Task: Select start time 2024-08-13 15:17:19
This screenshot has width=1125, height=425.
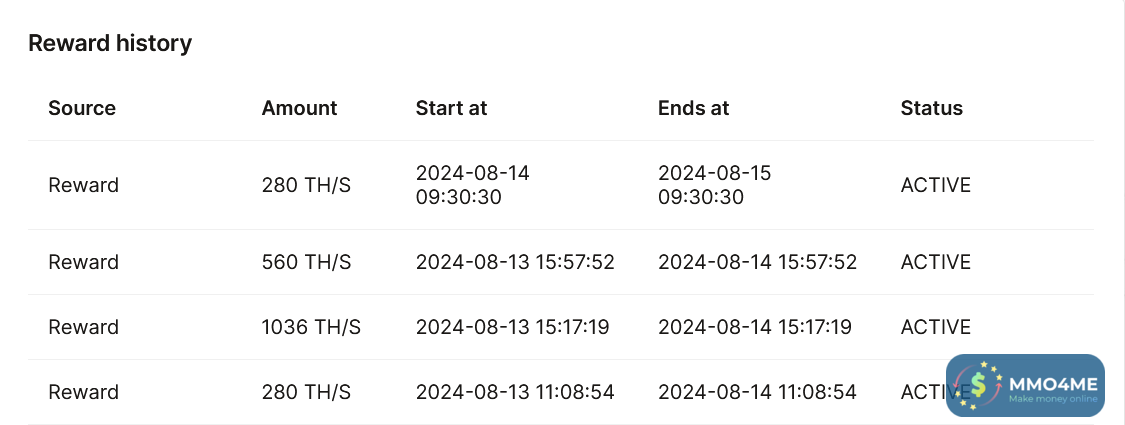Action: click(x=512, y=327)
